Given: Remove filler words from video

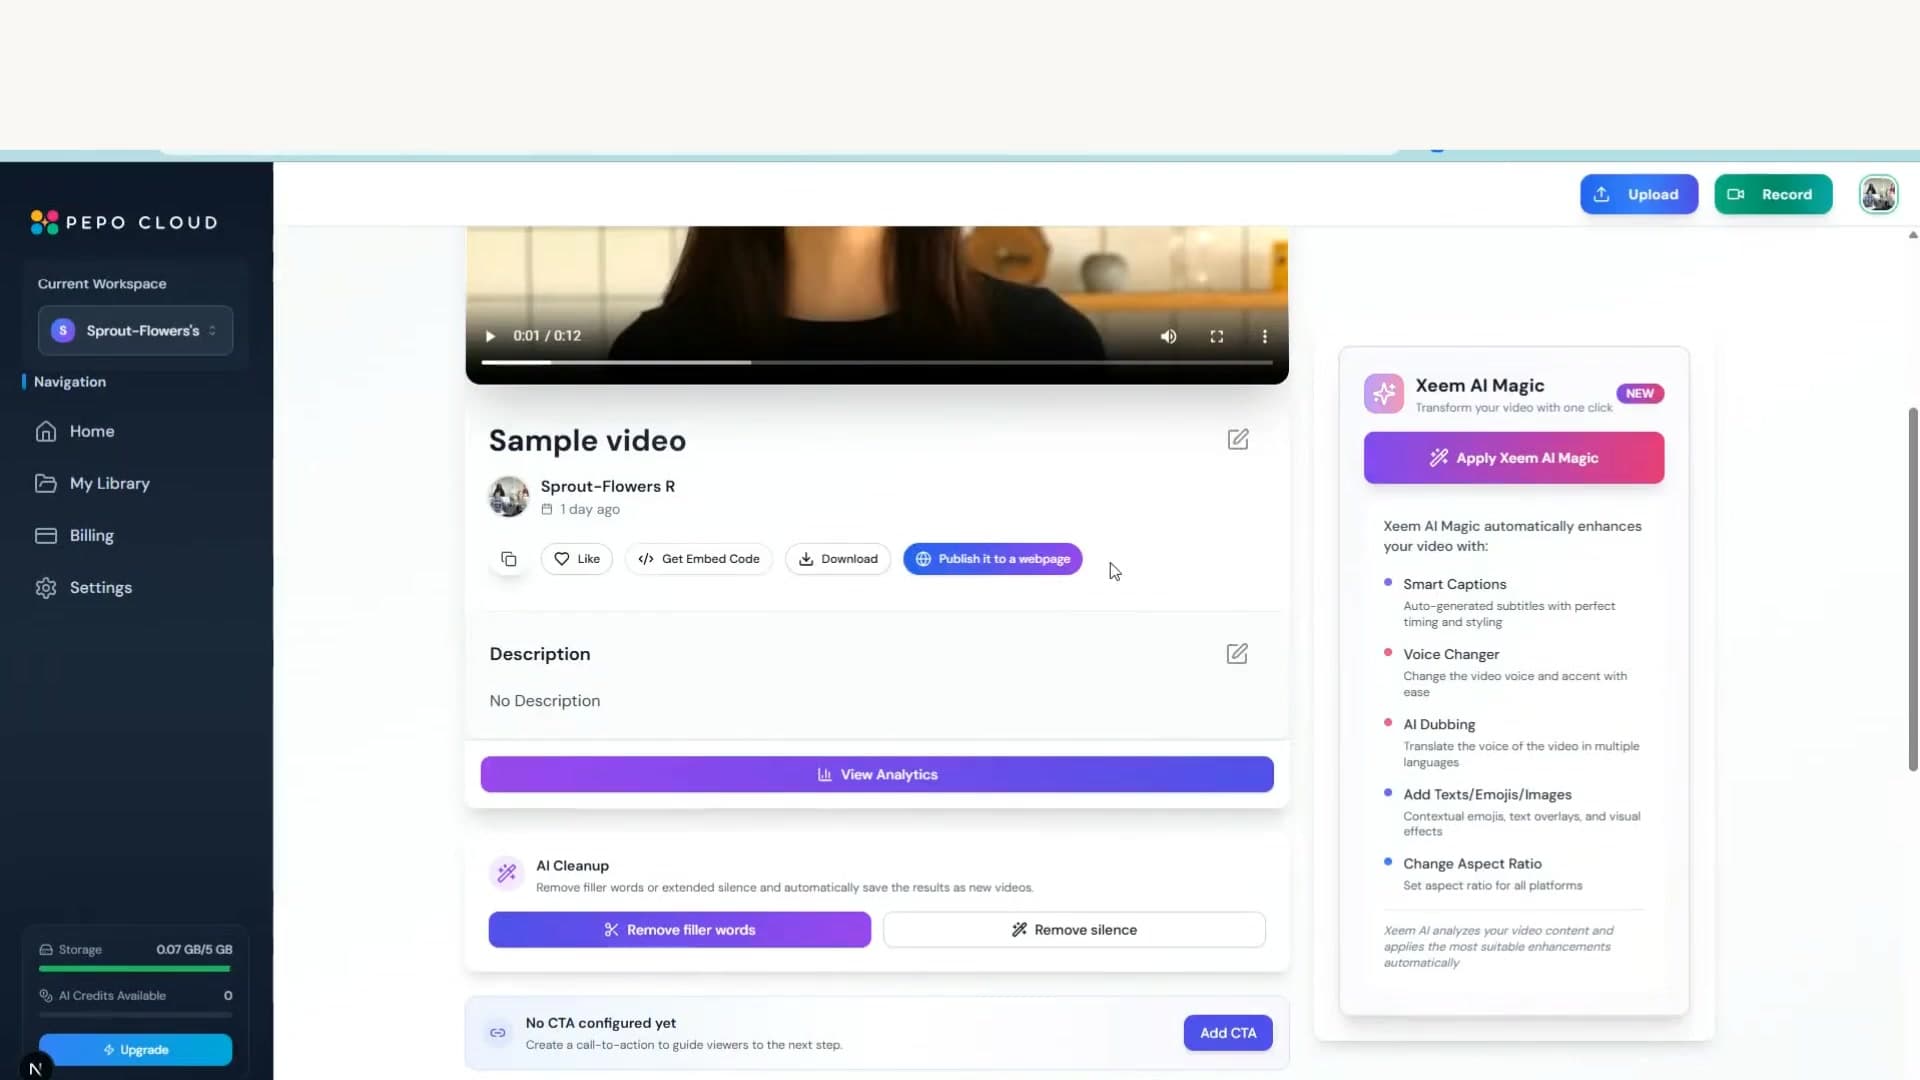Looking at the screenshot, I should (680, 930).
